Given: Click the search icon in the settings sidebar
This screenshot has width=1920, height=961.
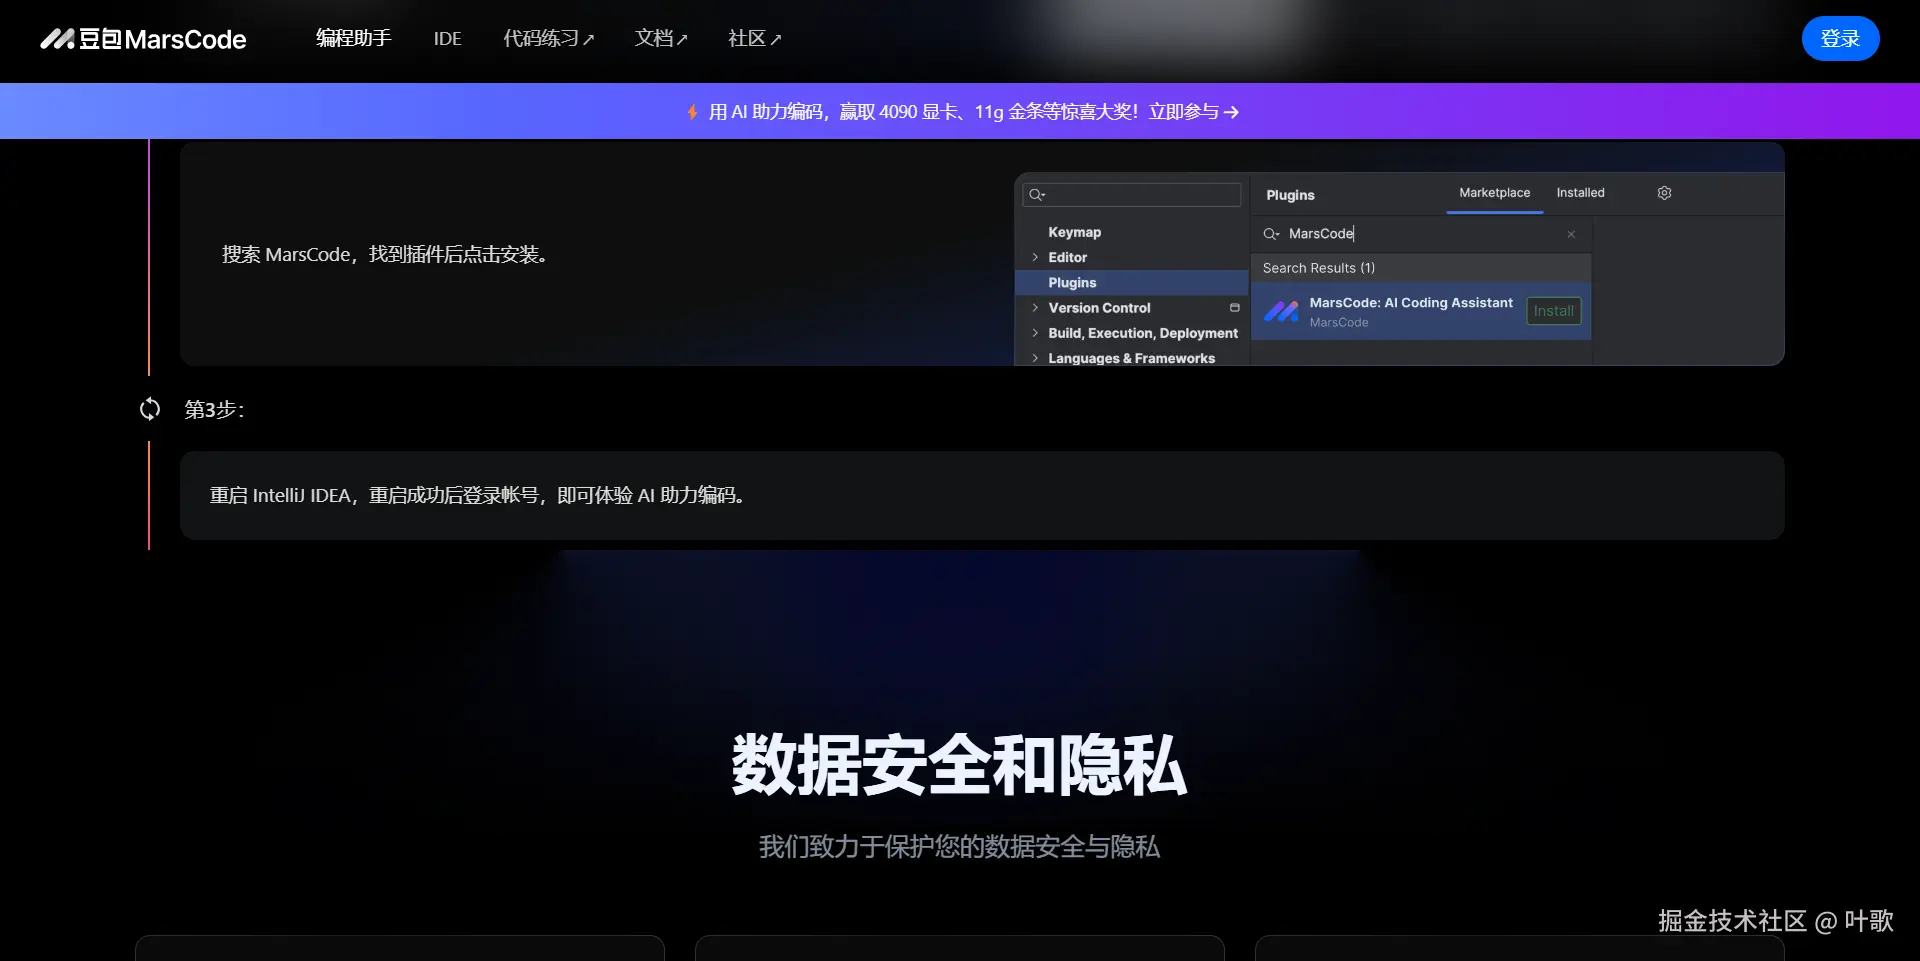Looking at the screenshot, I should click(1035, 195).
